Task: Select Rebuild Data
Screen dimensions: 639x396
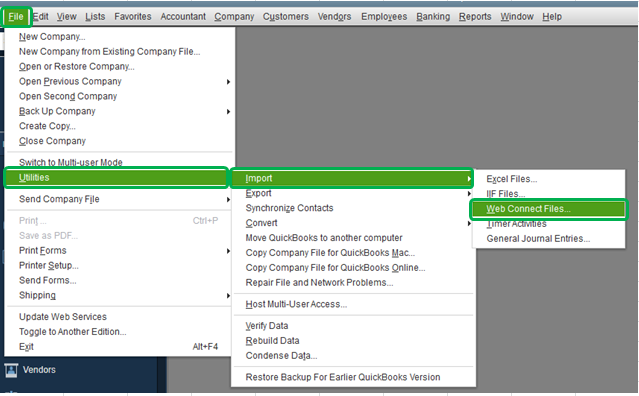Action: (353, 341)
